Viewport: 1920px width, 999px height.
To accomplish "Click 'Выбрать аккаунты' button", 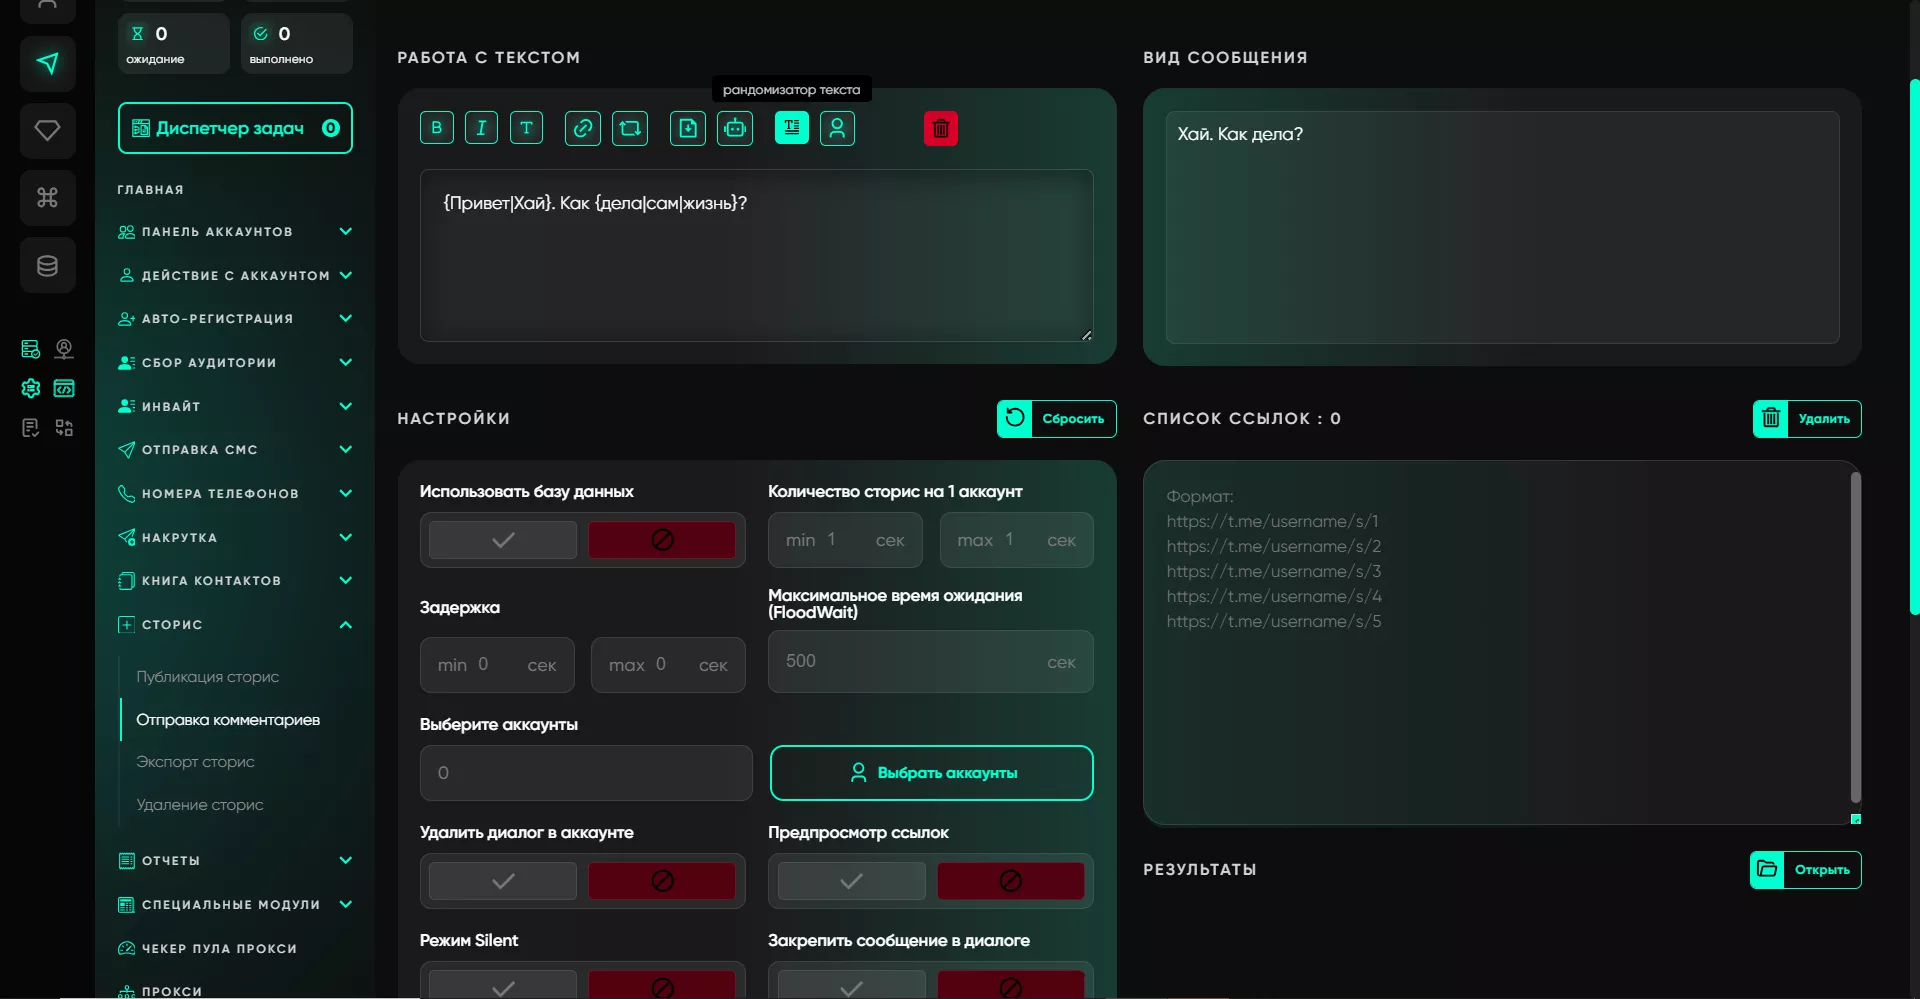I will click(932, 773).
